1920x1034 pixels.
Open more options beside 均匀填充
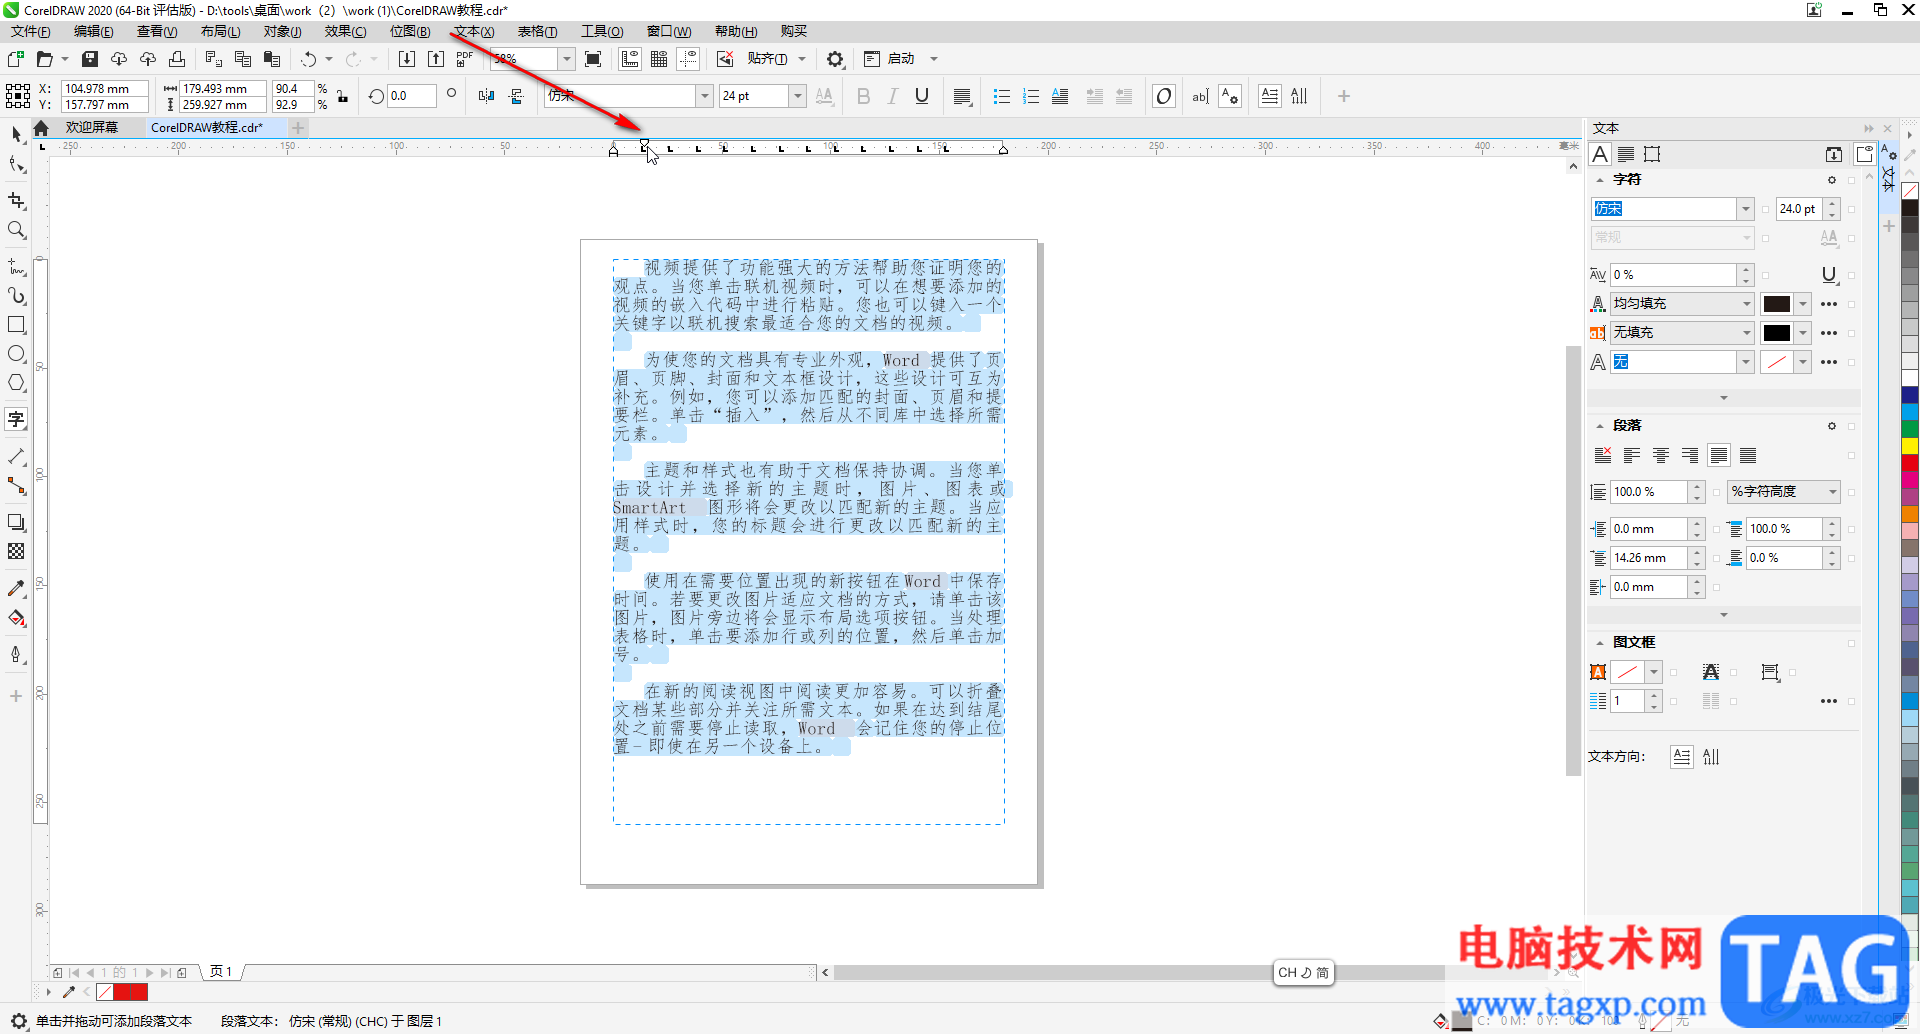point(1829,304)
